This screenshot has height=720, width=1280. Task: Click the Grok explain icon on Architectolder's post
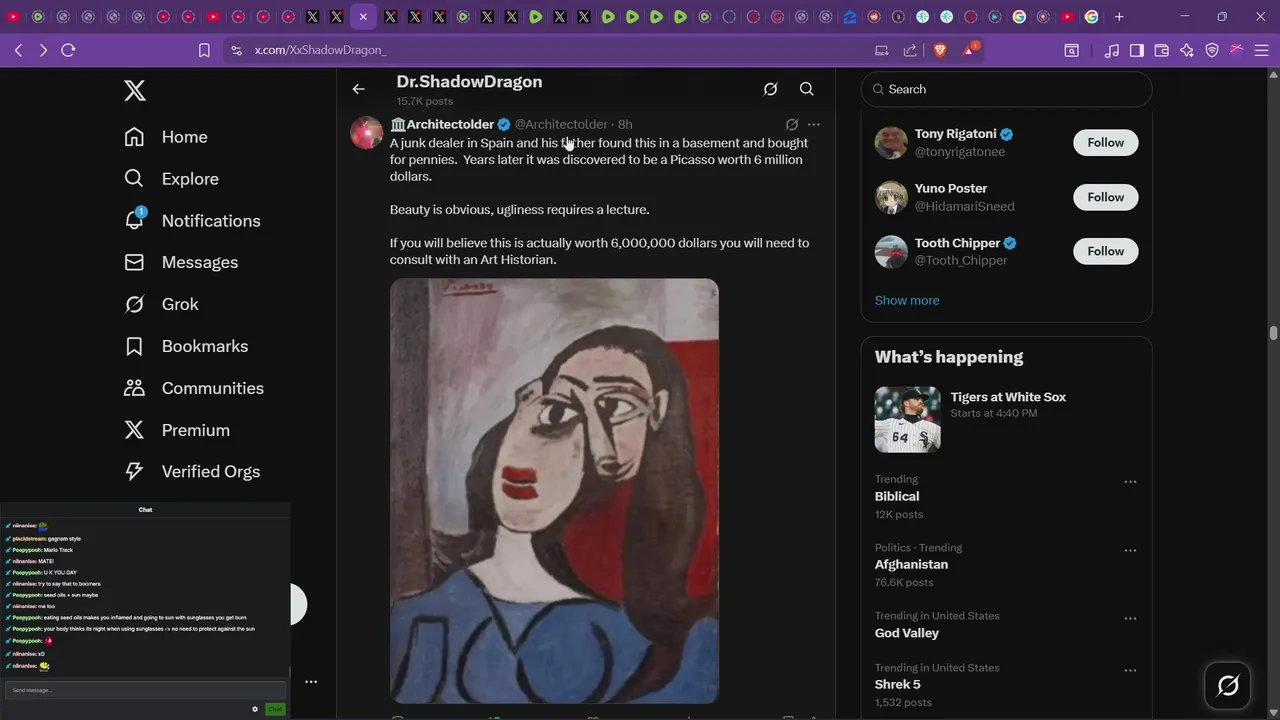pyautogui.click(x=792, y=124)
